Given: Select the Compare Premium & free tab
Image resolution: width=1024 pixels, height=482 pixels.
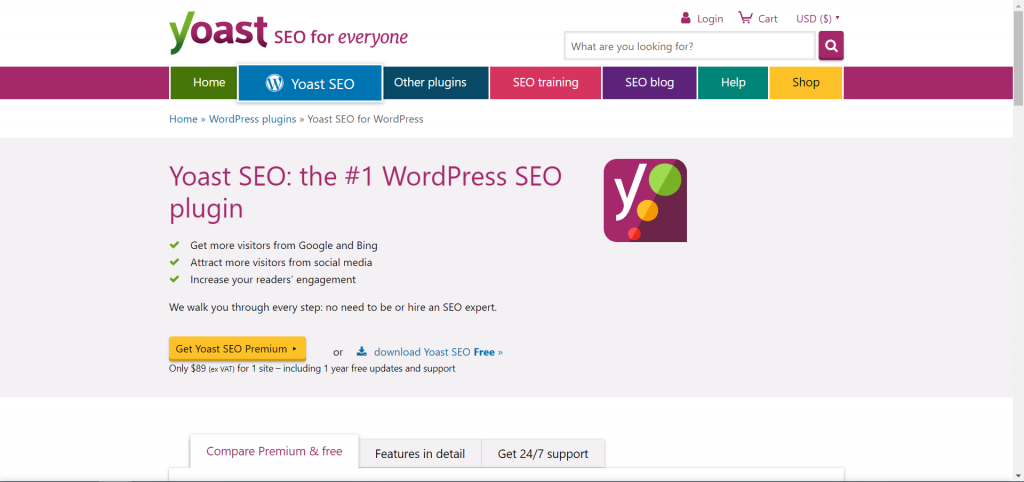Looking at the screenshot, I should 274,451.
